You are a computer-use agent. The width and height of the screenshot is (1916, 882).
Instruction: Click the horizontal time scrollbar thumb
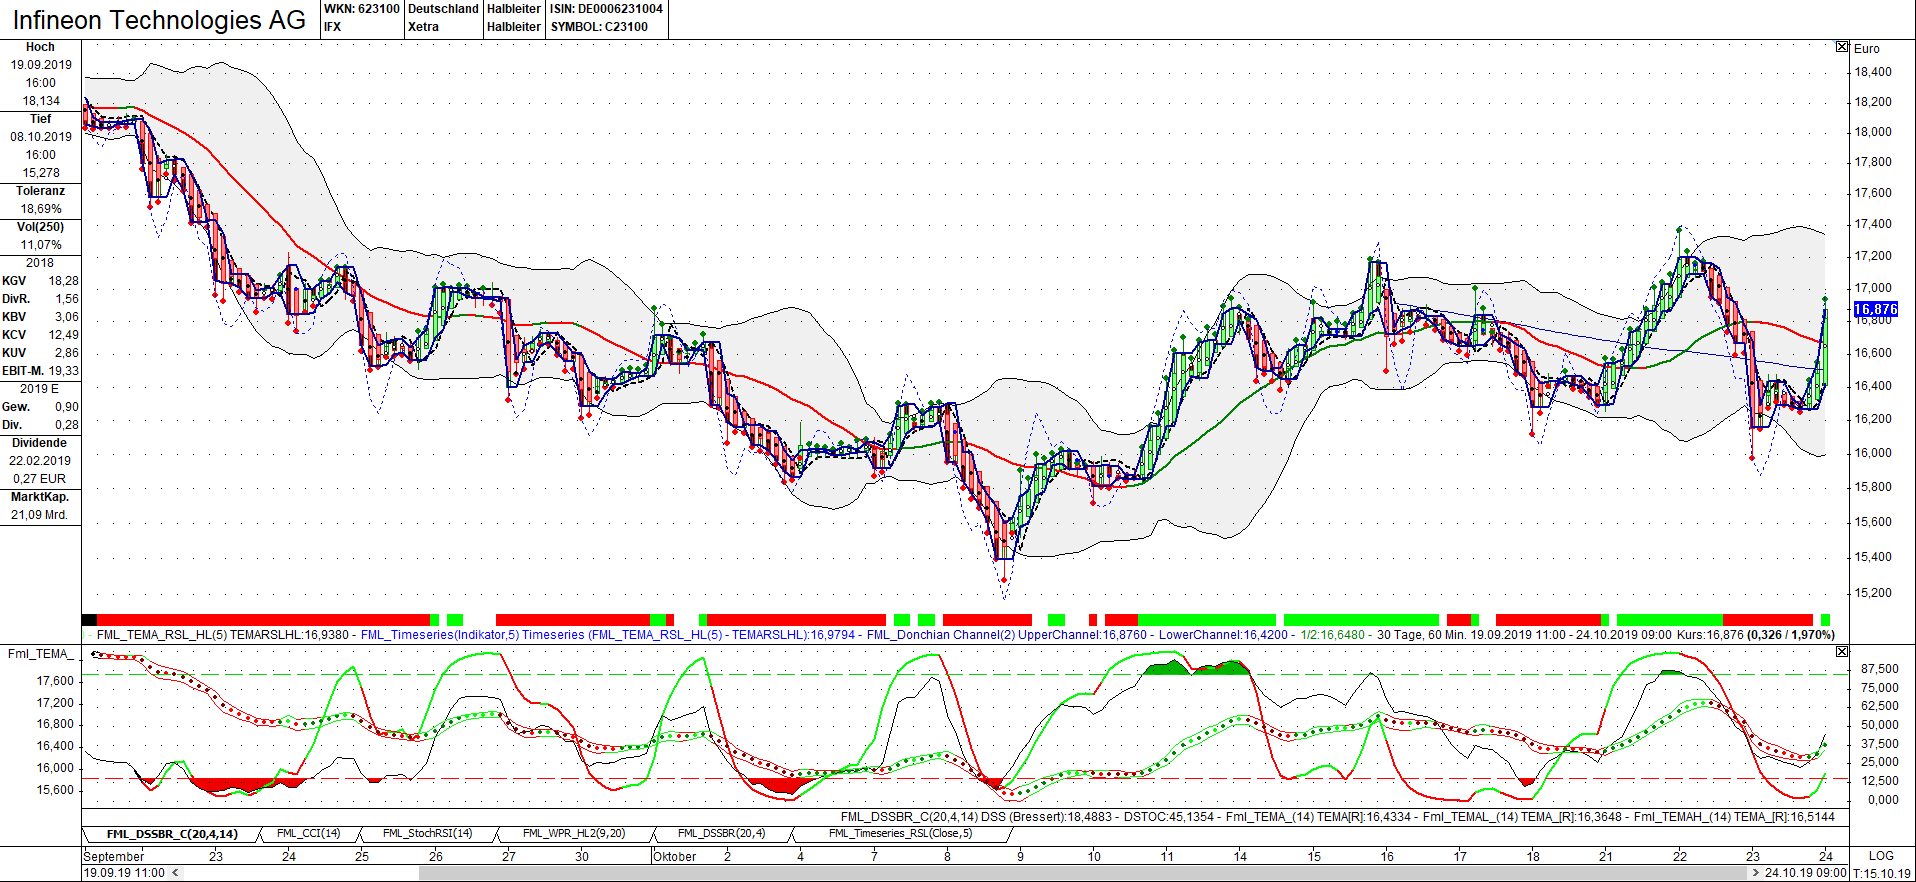pos(1083,873)
